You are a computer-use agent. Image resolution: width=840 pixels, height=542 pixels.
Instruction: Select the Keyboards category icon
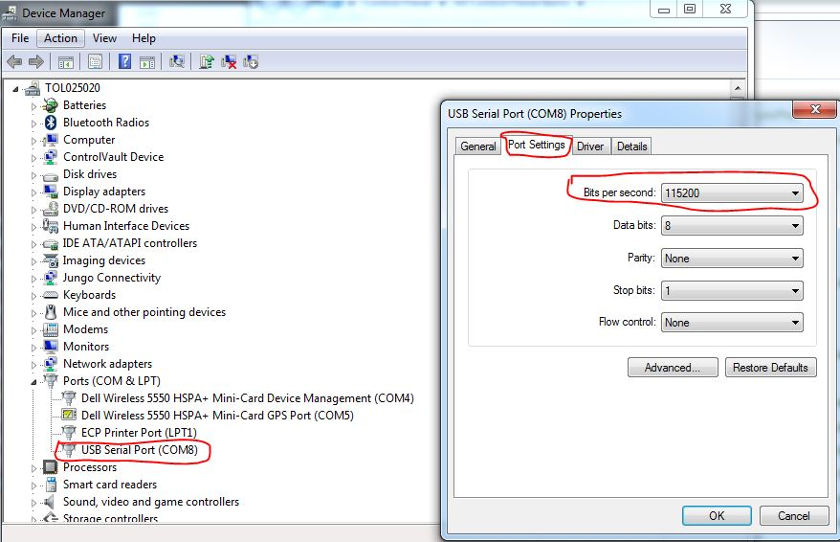[50, 295]
